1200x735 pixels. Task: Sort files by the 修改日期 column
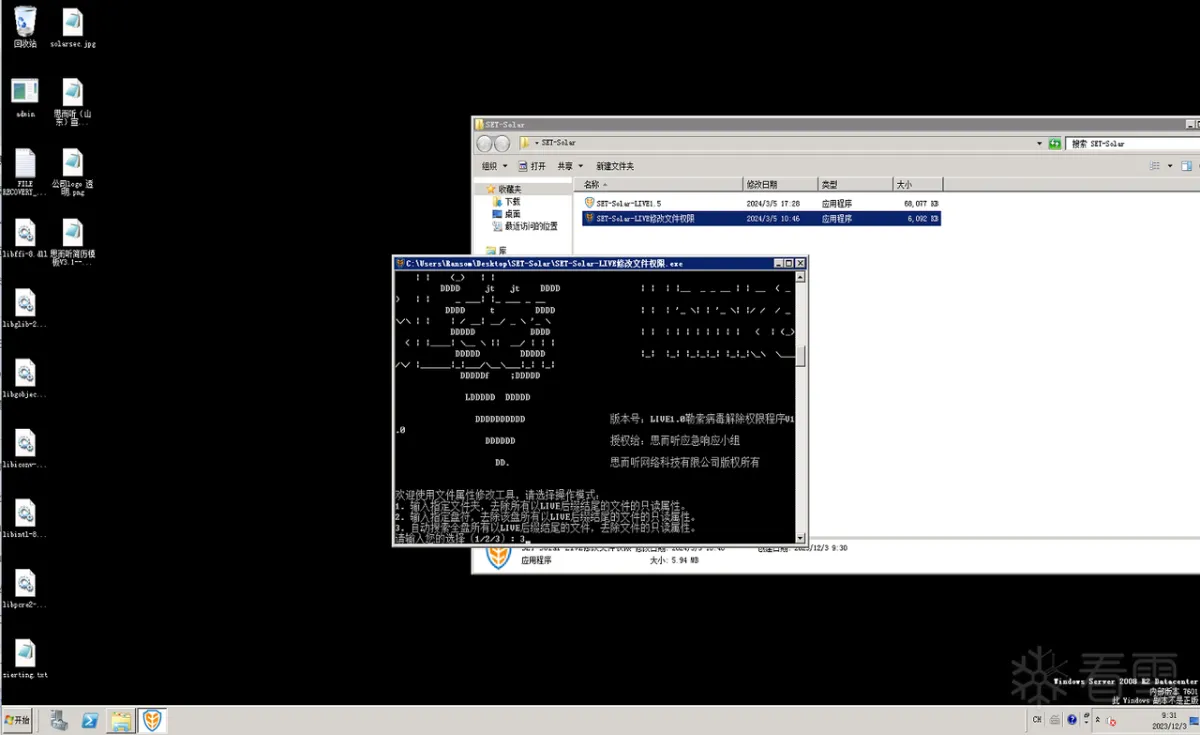coord(781,185)
